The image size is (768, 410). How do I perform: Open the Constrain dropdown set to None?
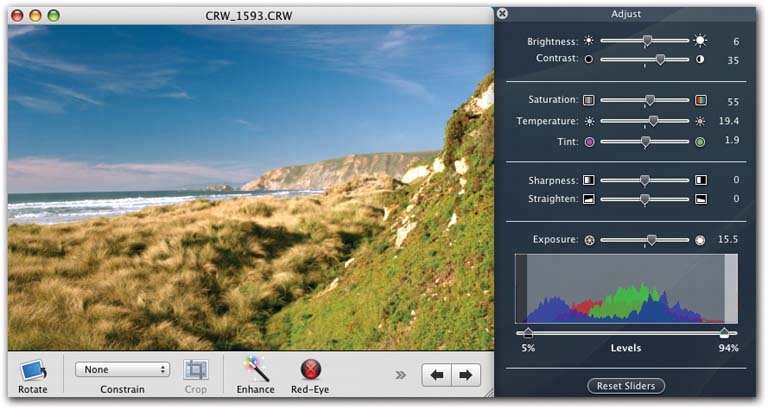pos(122,369)
